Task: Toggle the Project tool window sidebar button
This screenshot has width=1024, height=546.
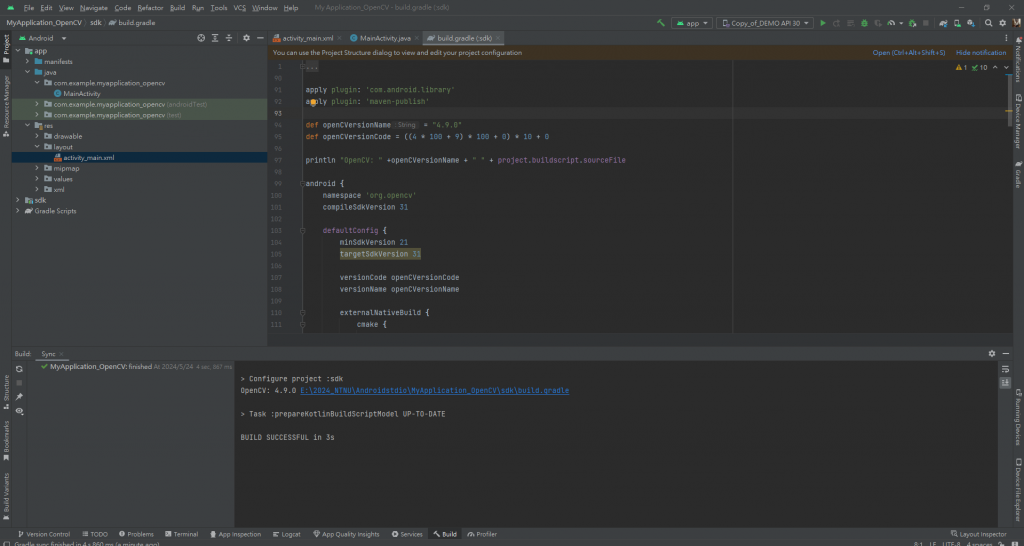Action: tap(5, 45)
